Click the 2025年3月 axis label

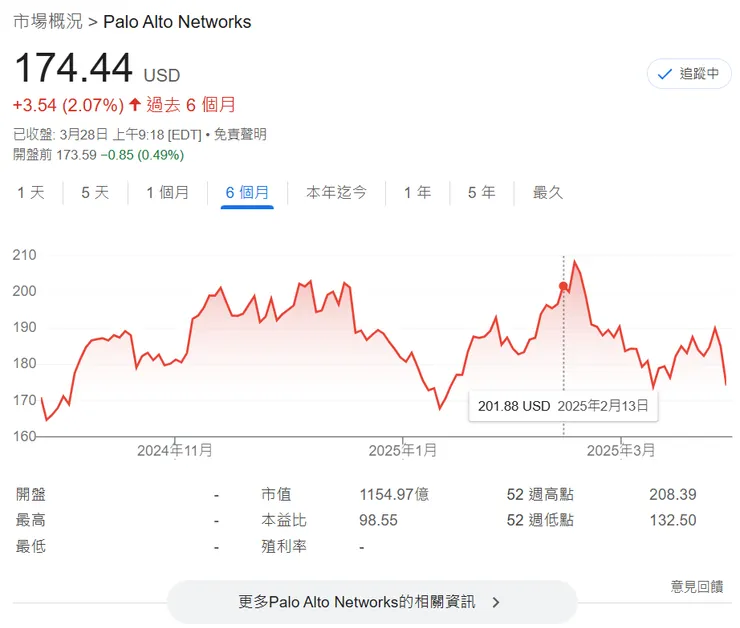(621, 450)
